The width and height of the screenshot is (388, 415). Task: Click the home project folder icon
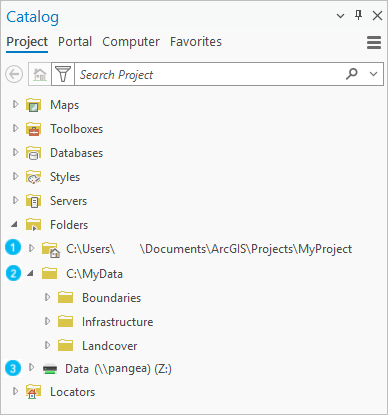[x=51, y=250]
